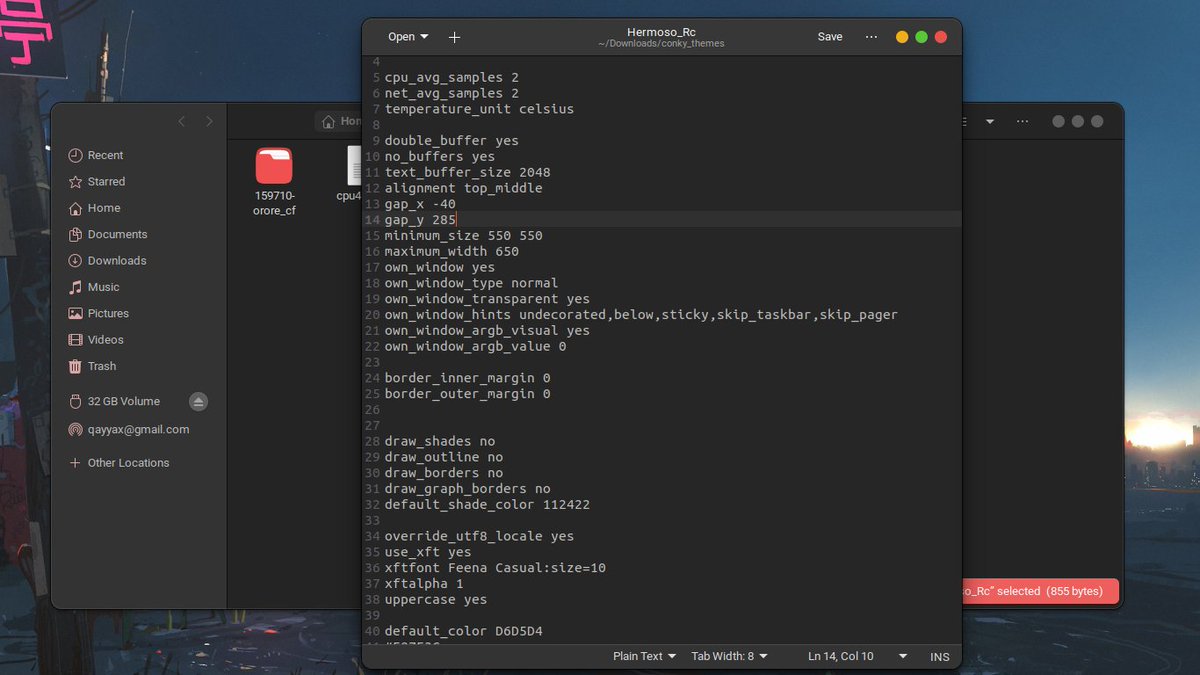Click the line 'maximum_width 650'
The width and height of the screenshot is (1200, 675).
coord(452,251)
